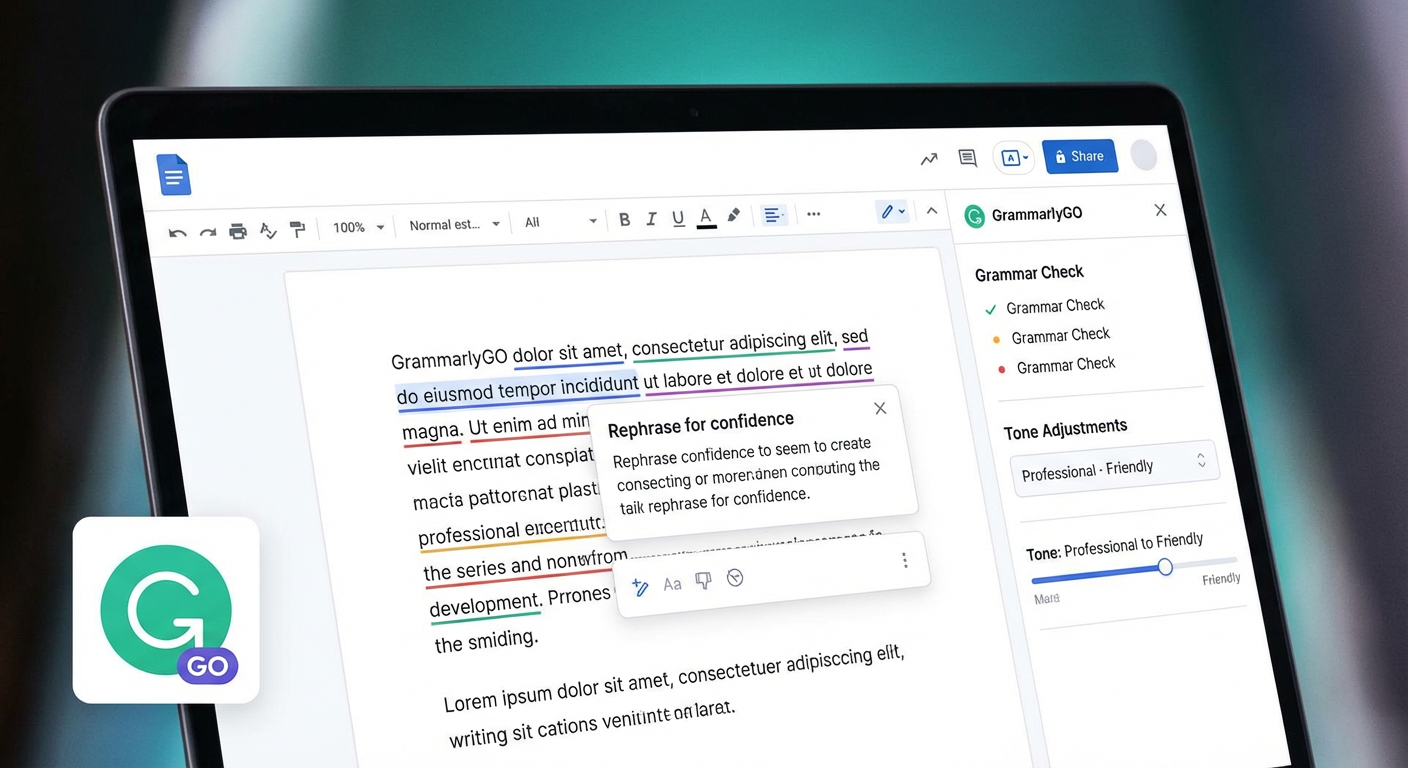The height and width of the screenshot is (768, 1408).
Task: Select the green-checked Grammar Check item
Action: (x=1054, y=306)
